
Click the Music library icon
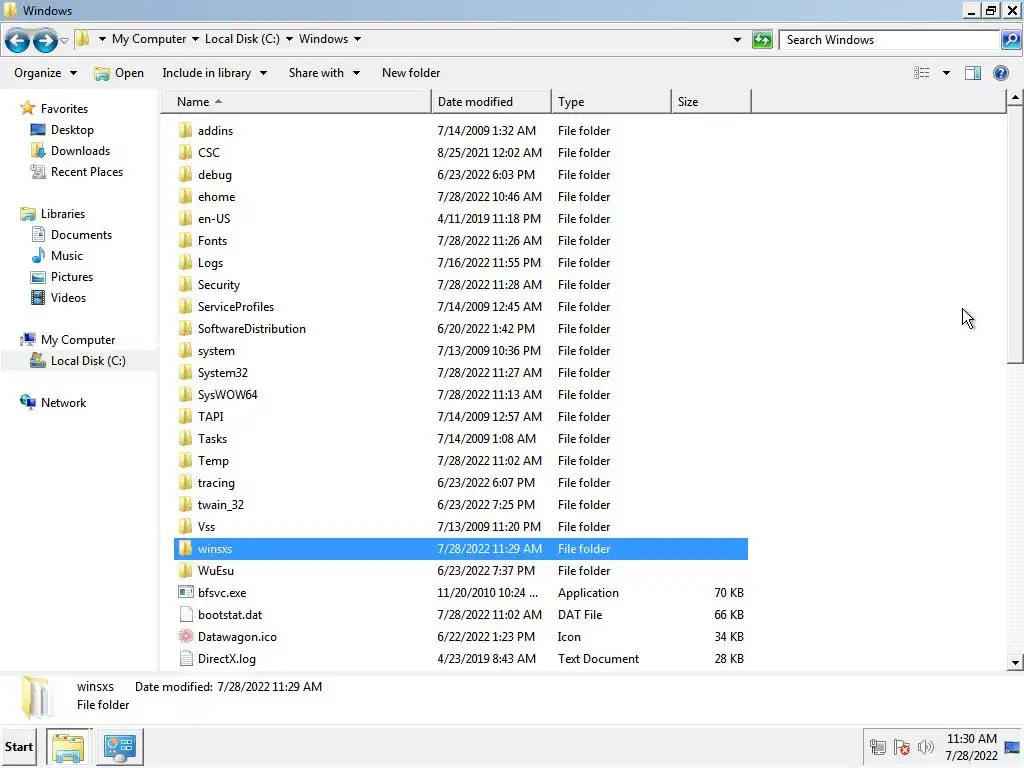(38, 256)
